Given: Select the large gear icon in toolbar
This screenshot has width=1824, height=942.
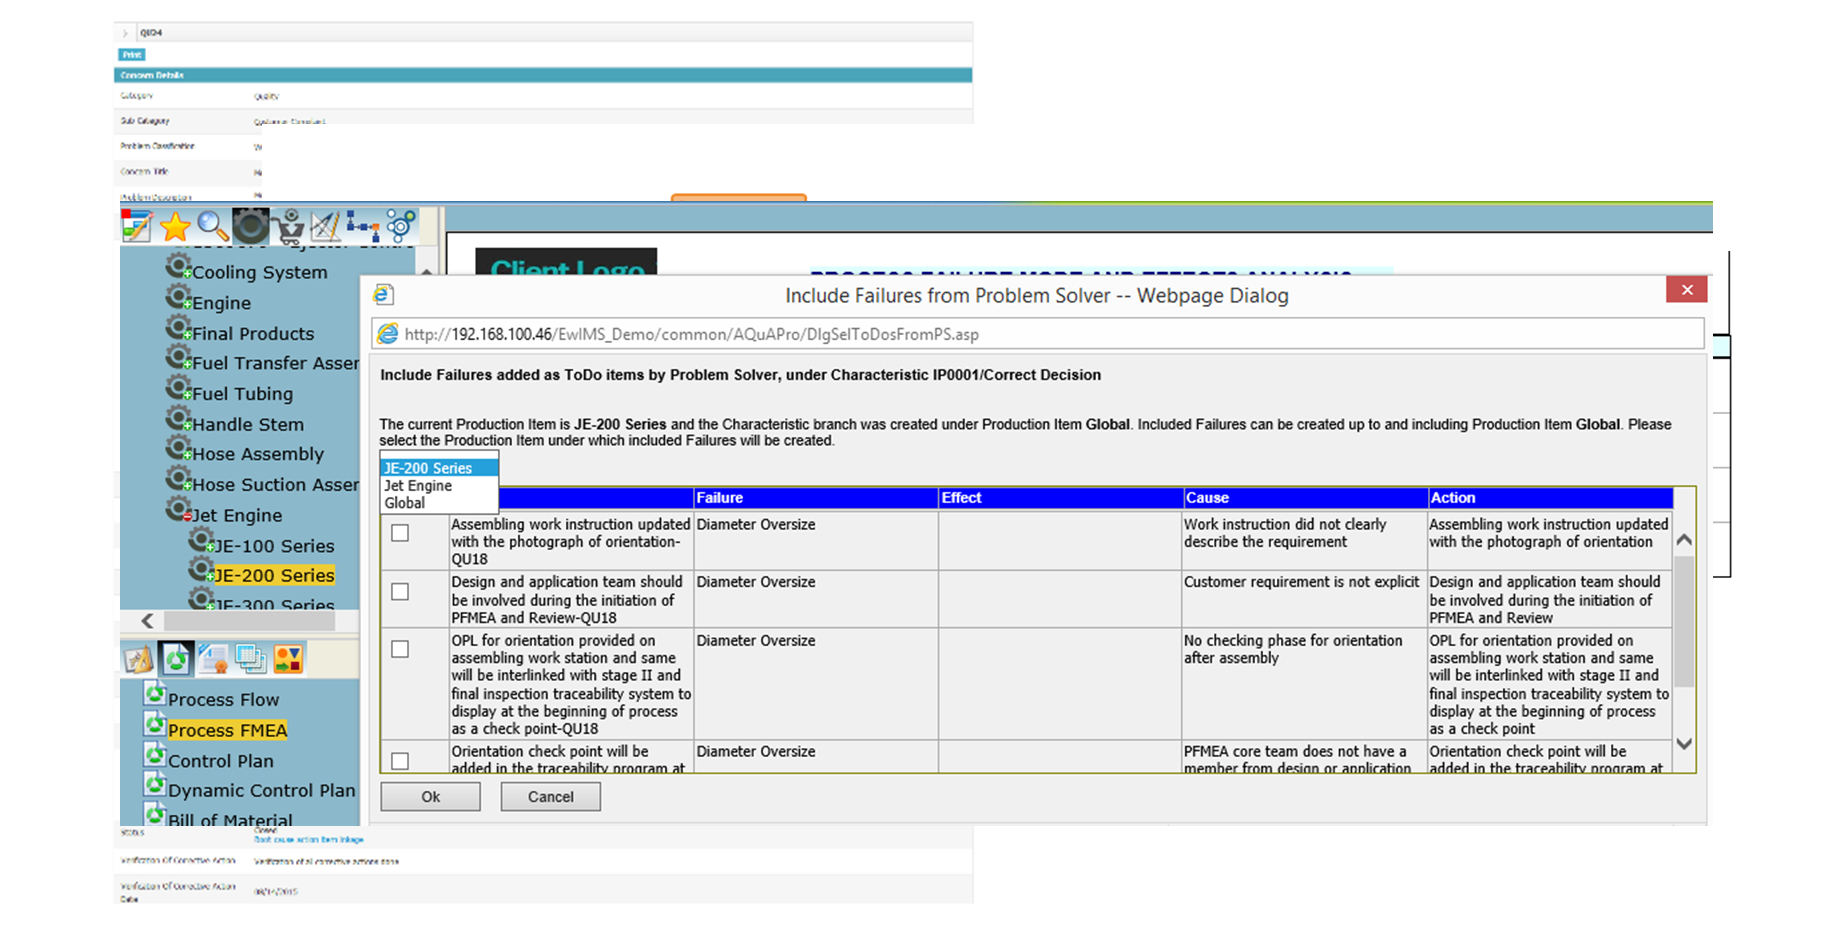Looking at the screenshot, I should point(250,227).
